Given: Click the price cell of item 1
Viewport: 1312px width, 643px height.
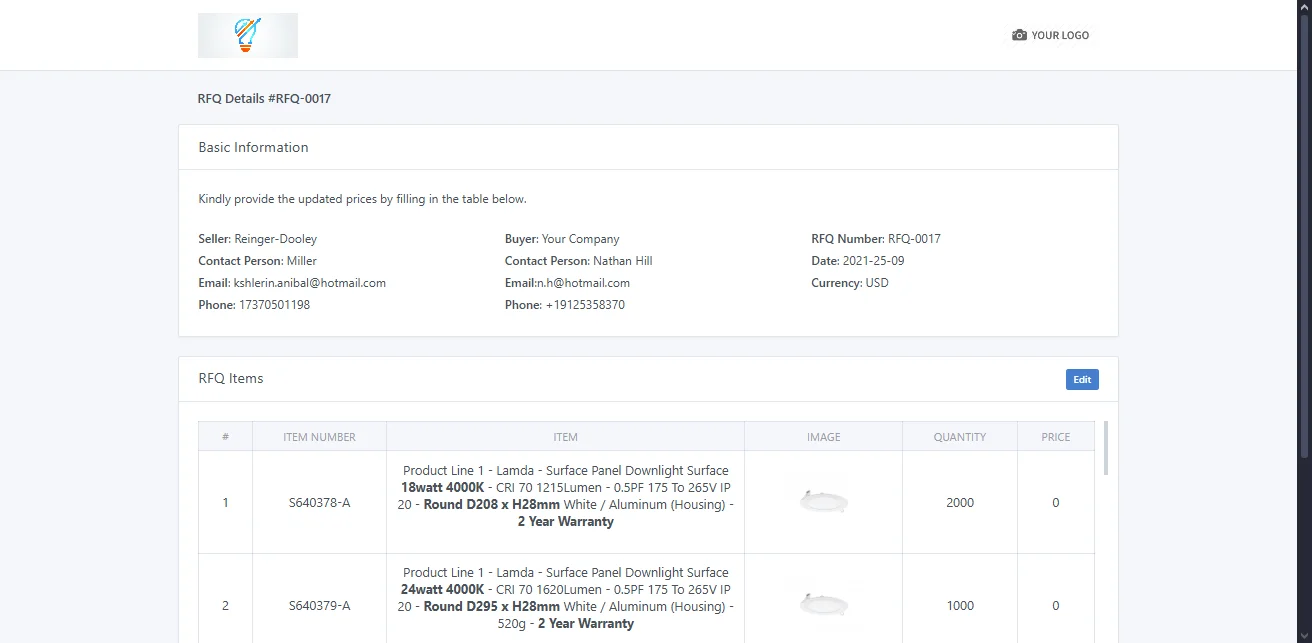Looking at the screenshot, I should click(x=1055, y=502).
